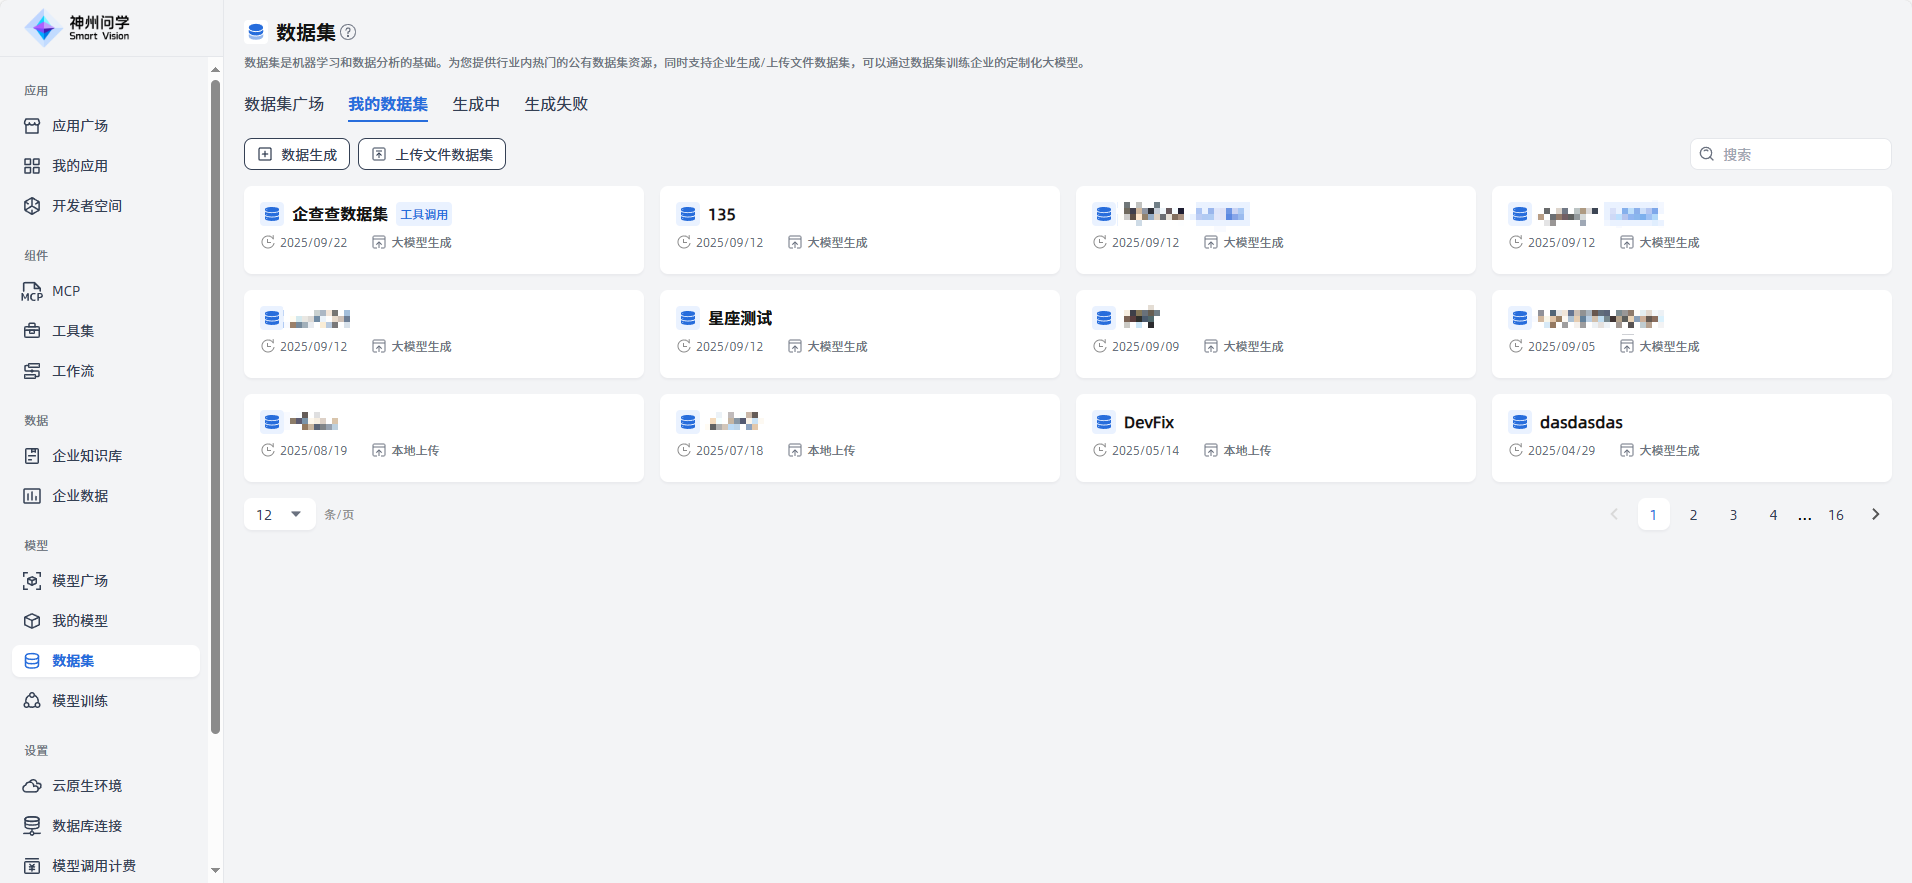Open 云原生环境 settings
Viewport: 1912px width, 883px height.
[x=86, y=786]
